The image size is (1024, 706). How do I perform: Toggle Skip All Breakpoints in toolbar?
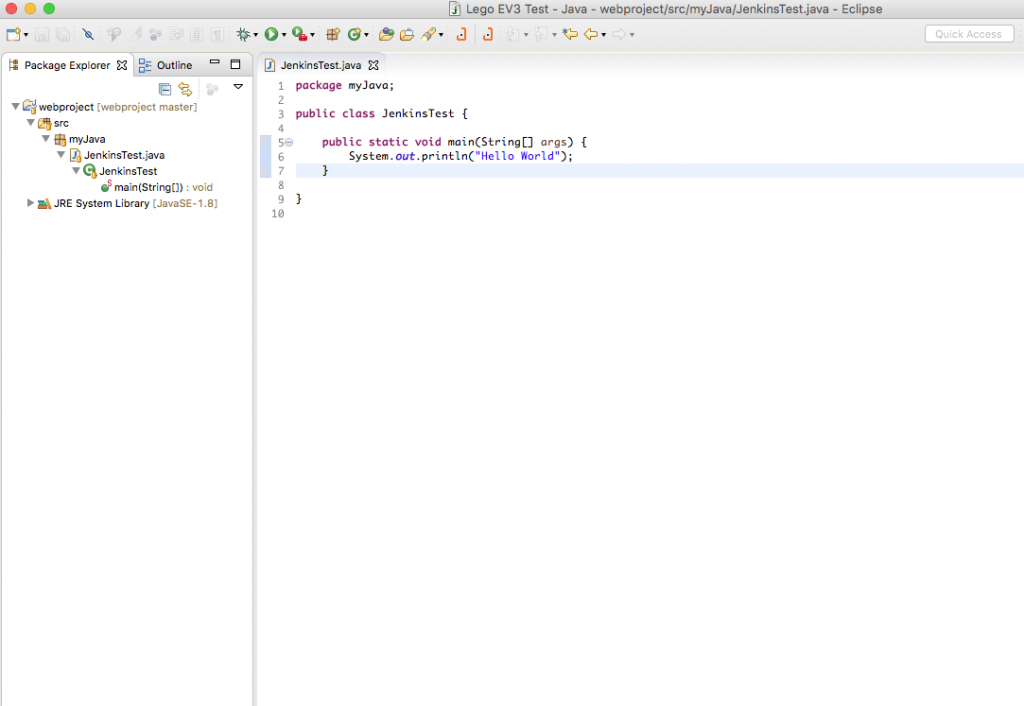click(88, 33)
